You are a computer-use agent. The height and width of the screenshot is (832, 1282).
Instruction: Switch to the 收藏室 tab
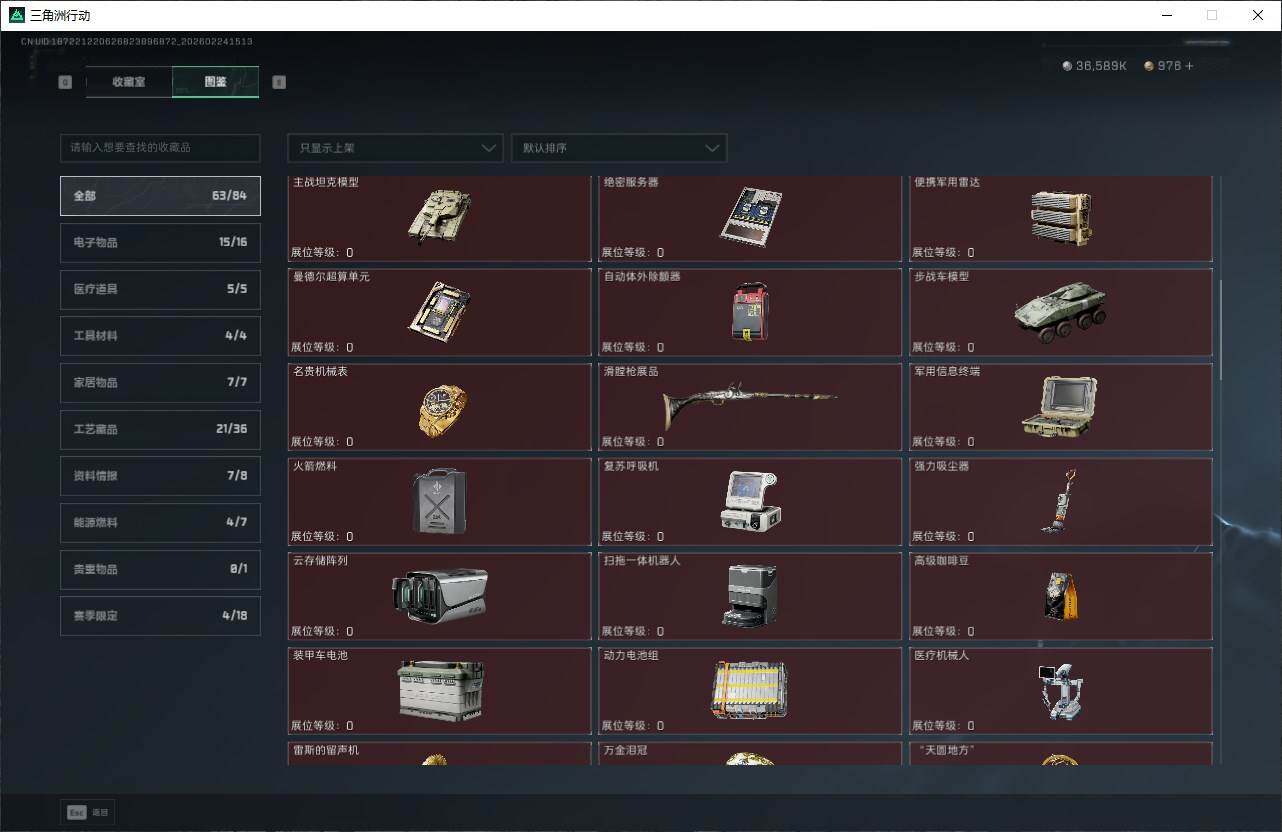pyautogui.click(x=129, y=82)
